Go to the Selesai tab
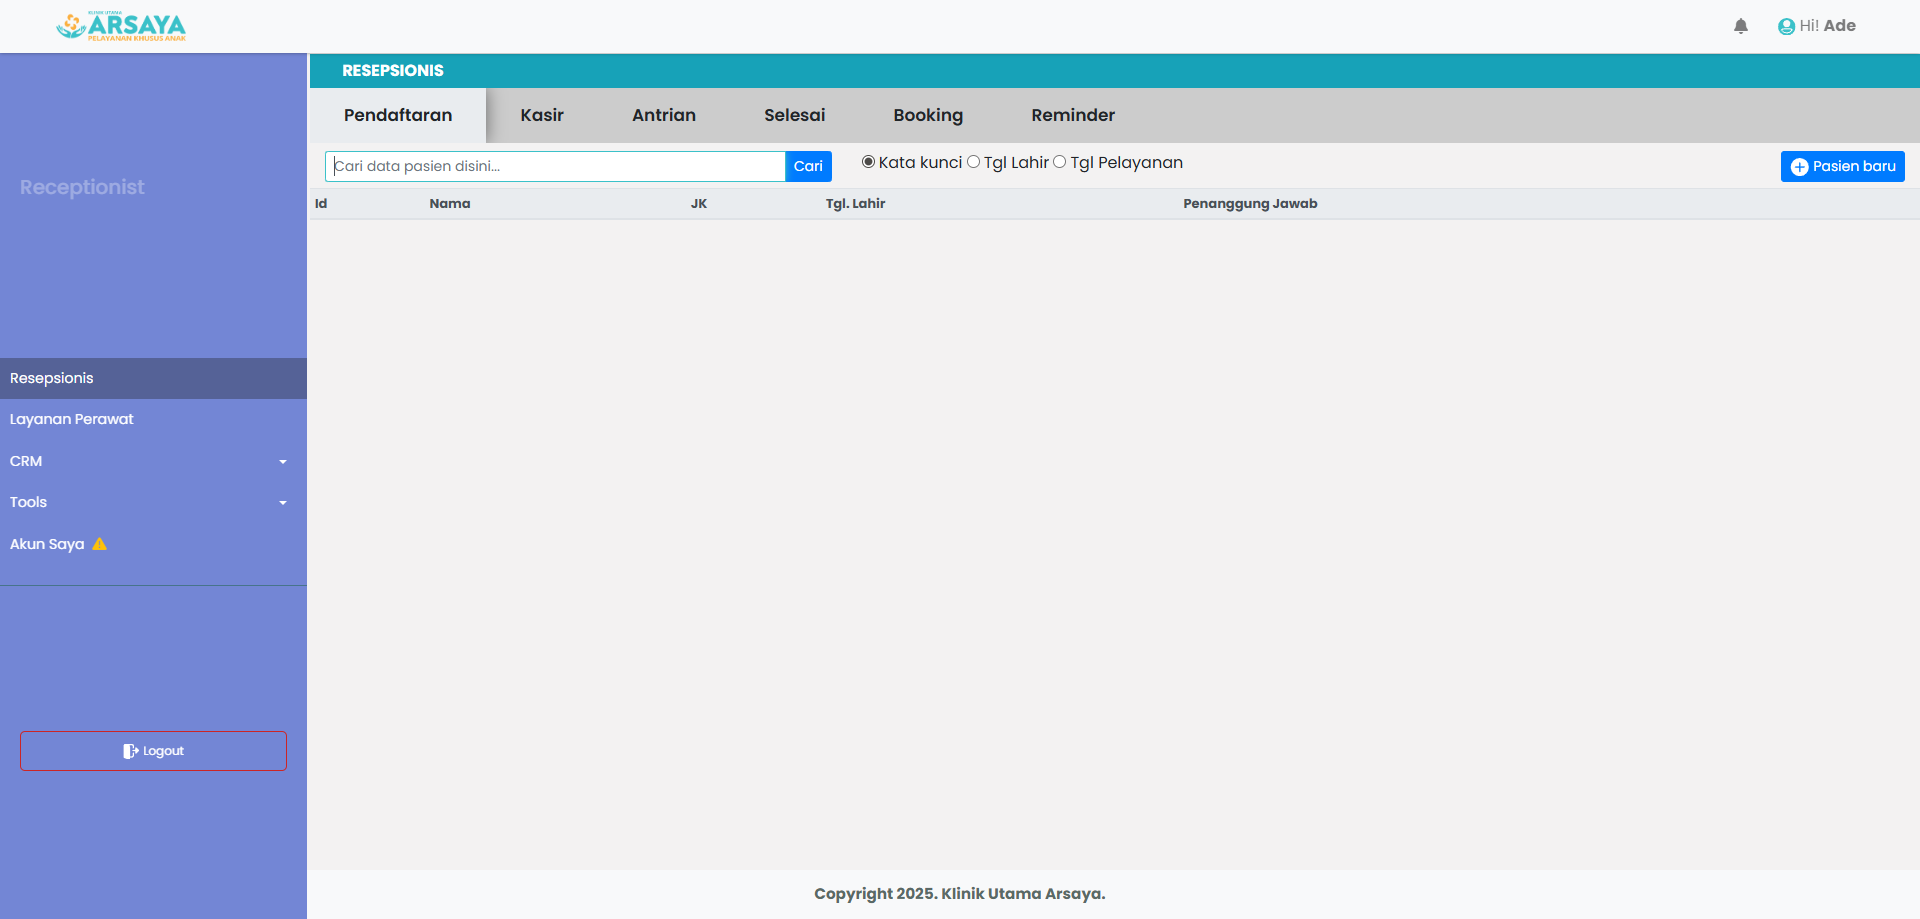Viewport: 1920px width, 919px height. (794, 115)
